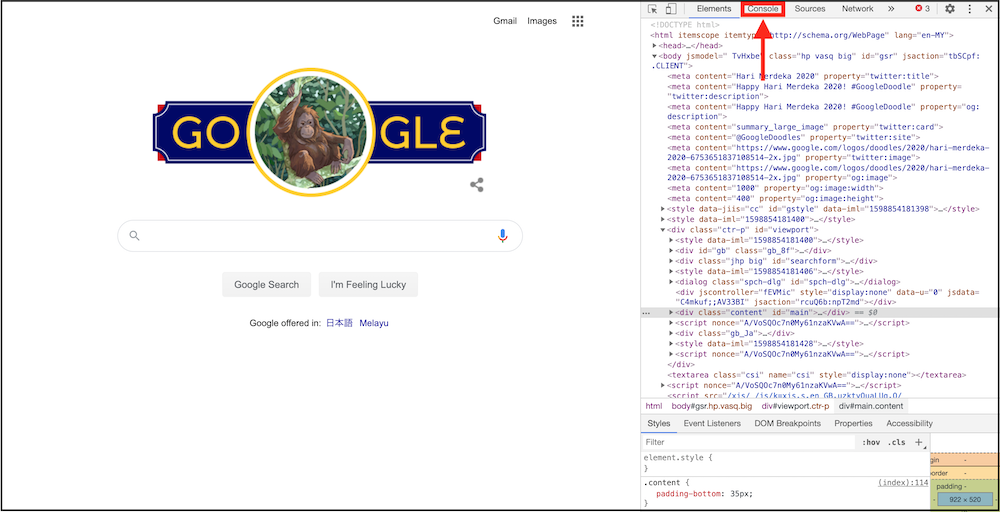This screenshot has height=512, width=1000.
Task: Select the Styles pane tab
Action: coord(659,423)
